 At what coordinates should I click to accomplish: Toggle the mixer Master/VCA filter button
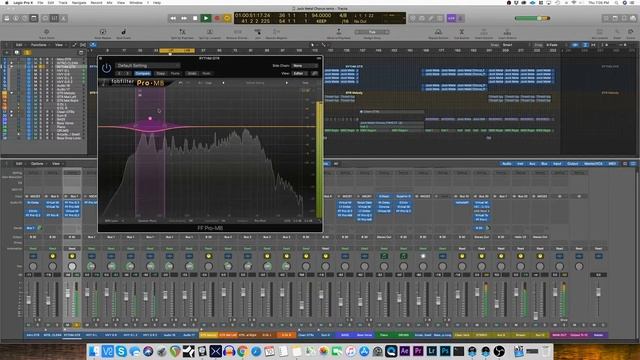coord(593,164)
